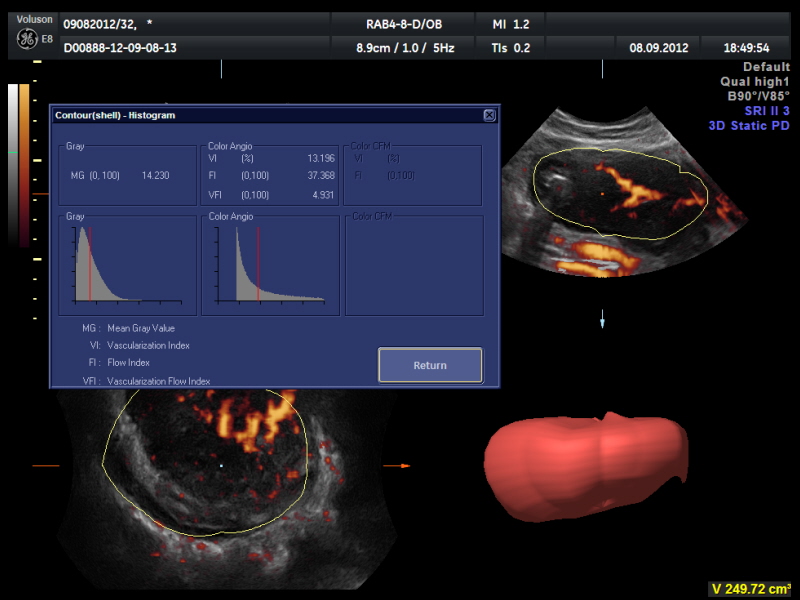Click the Color Angio histogram chart
The image size is (800, 600).
(x=270, y=265)
